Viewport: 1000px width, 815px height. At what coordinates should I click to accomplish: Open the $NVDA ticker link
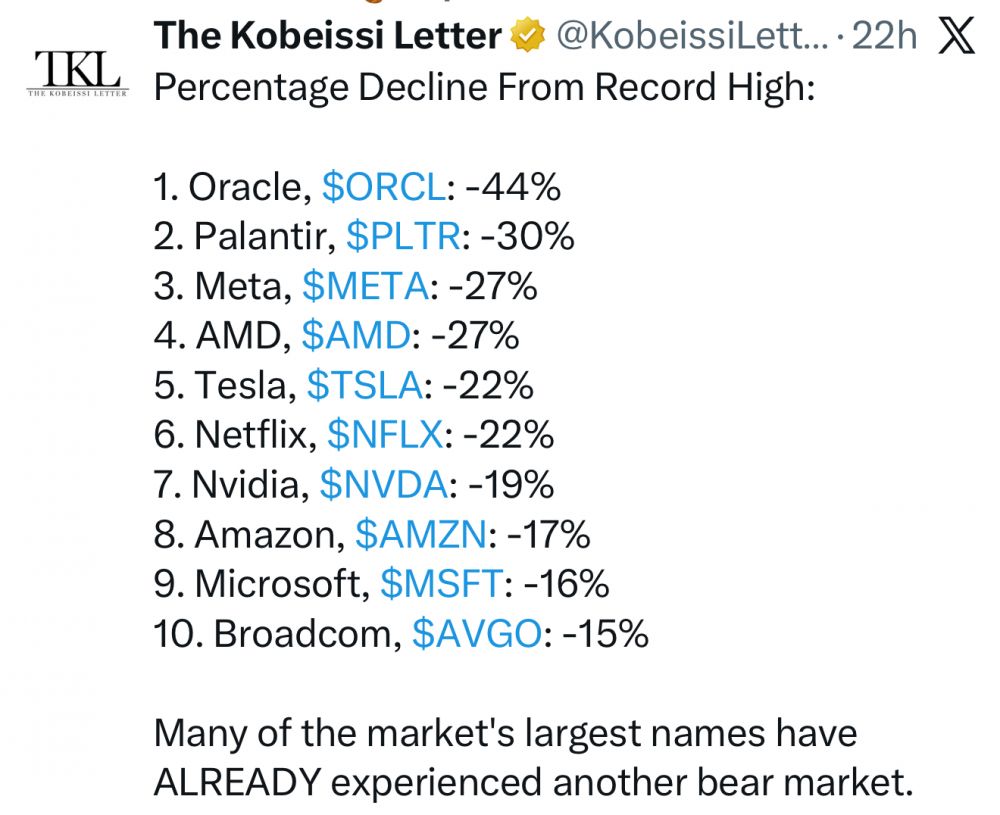[383, 485]
